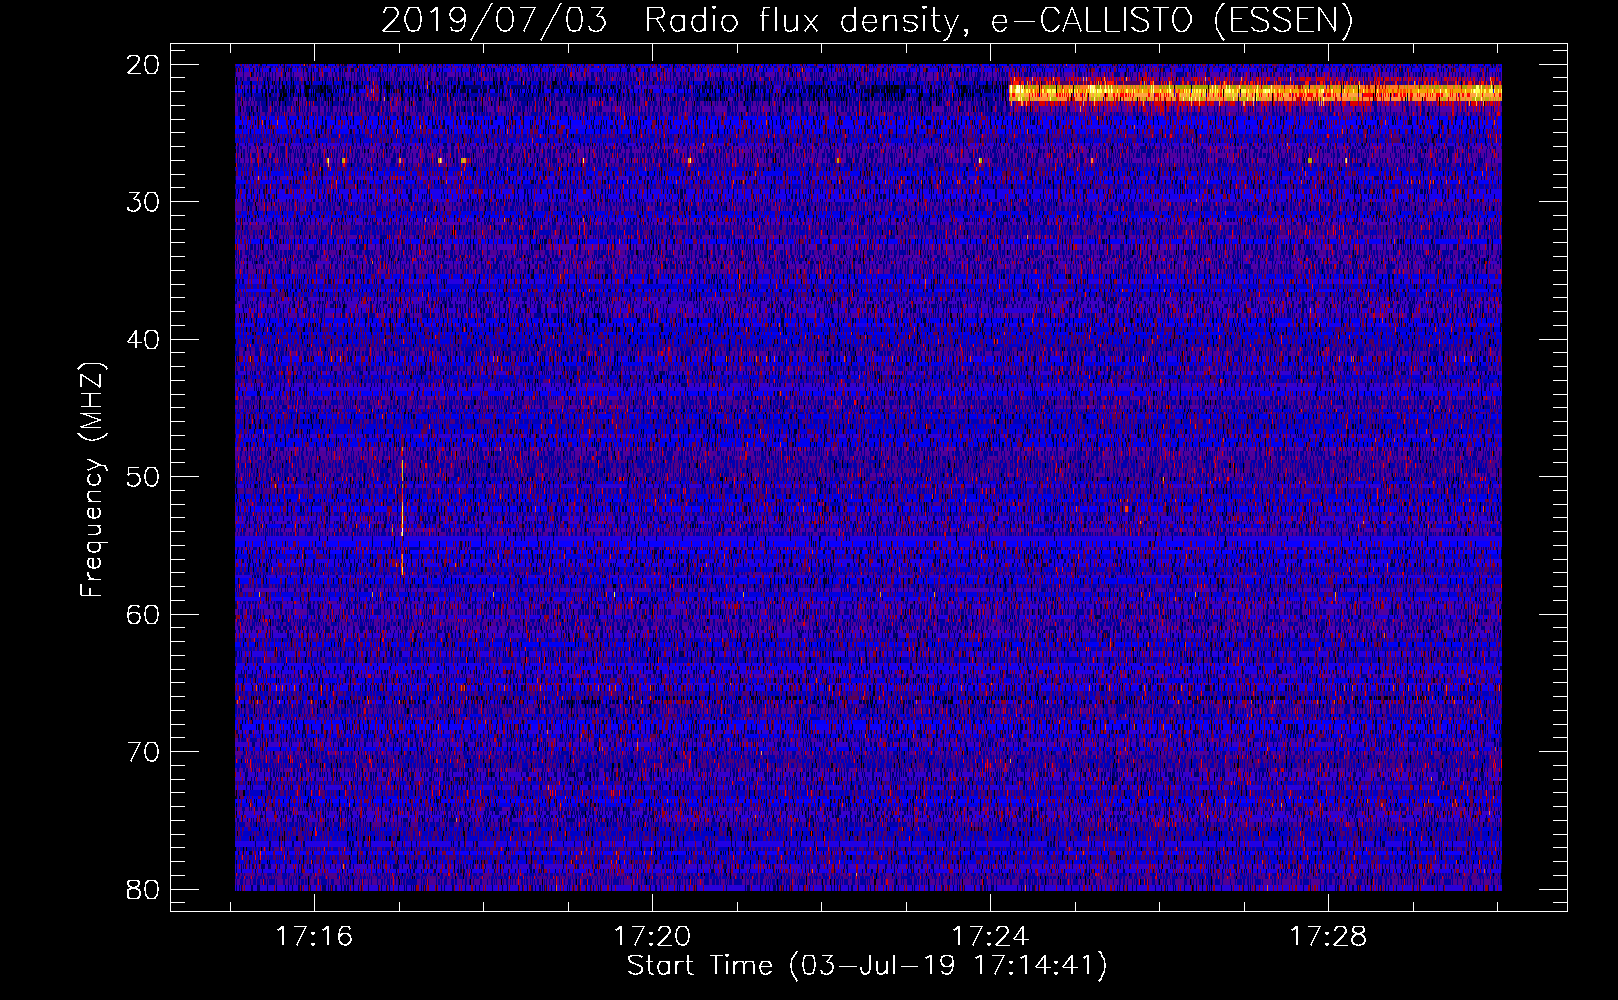
Task: Click the Start Time axis label
Action: point(867,966)
